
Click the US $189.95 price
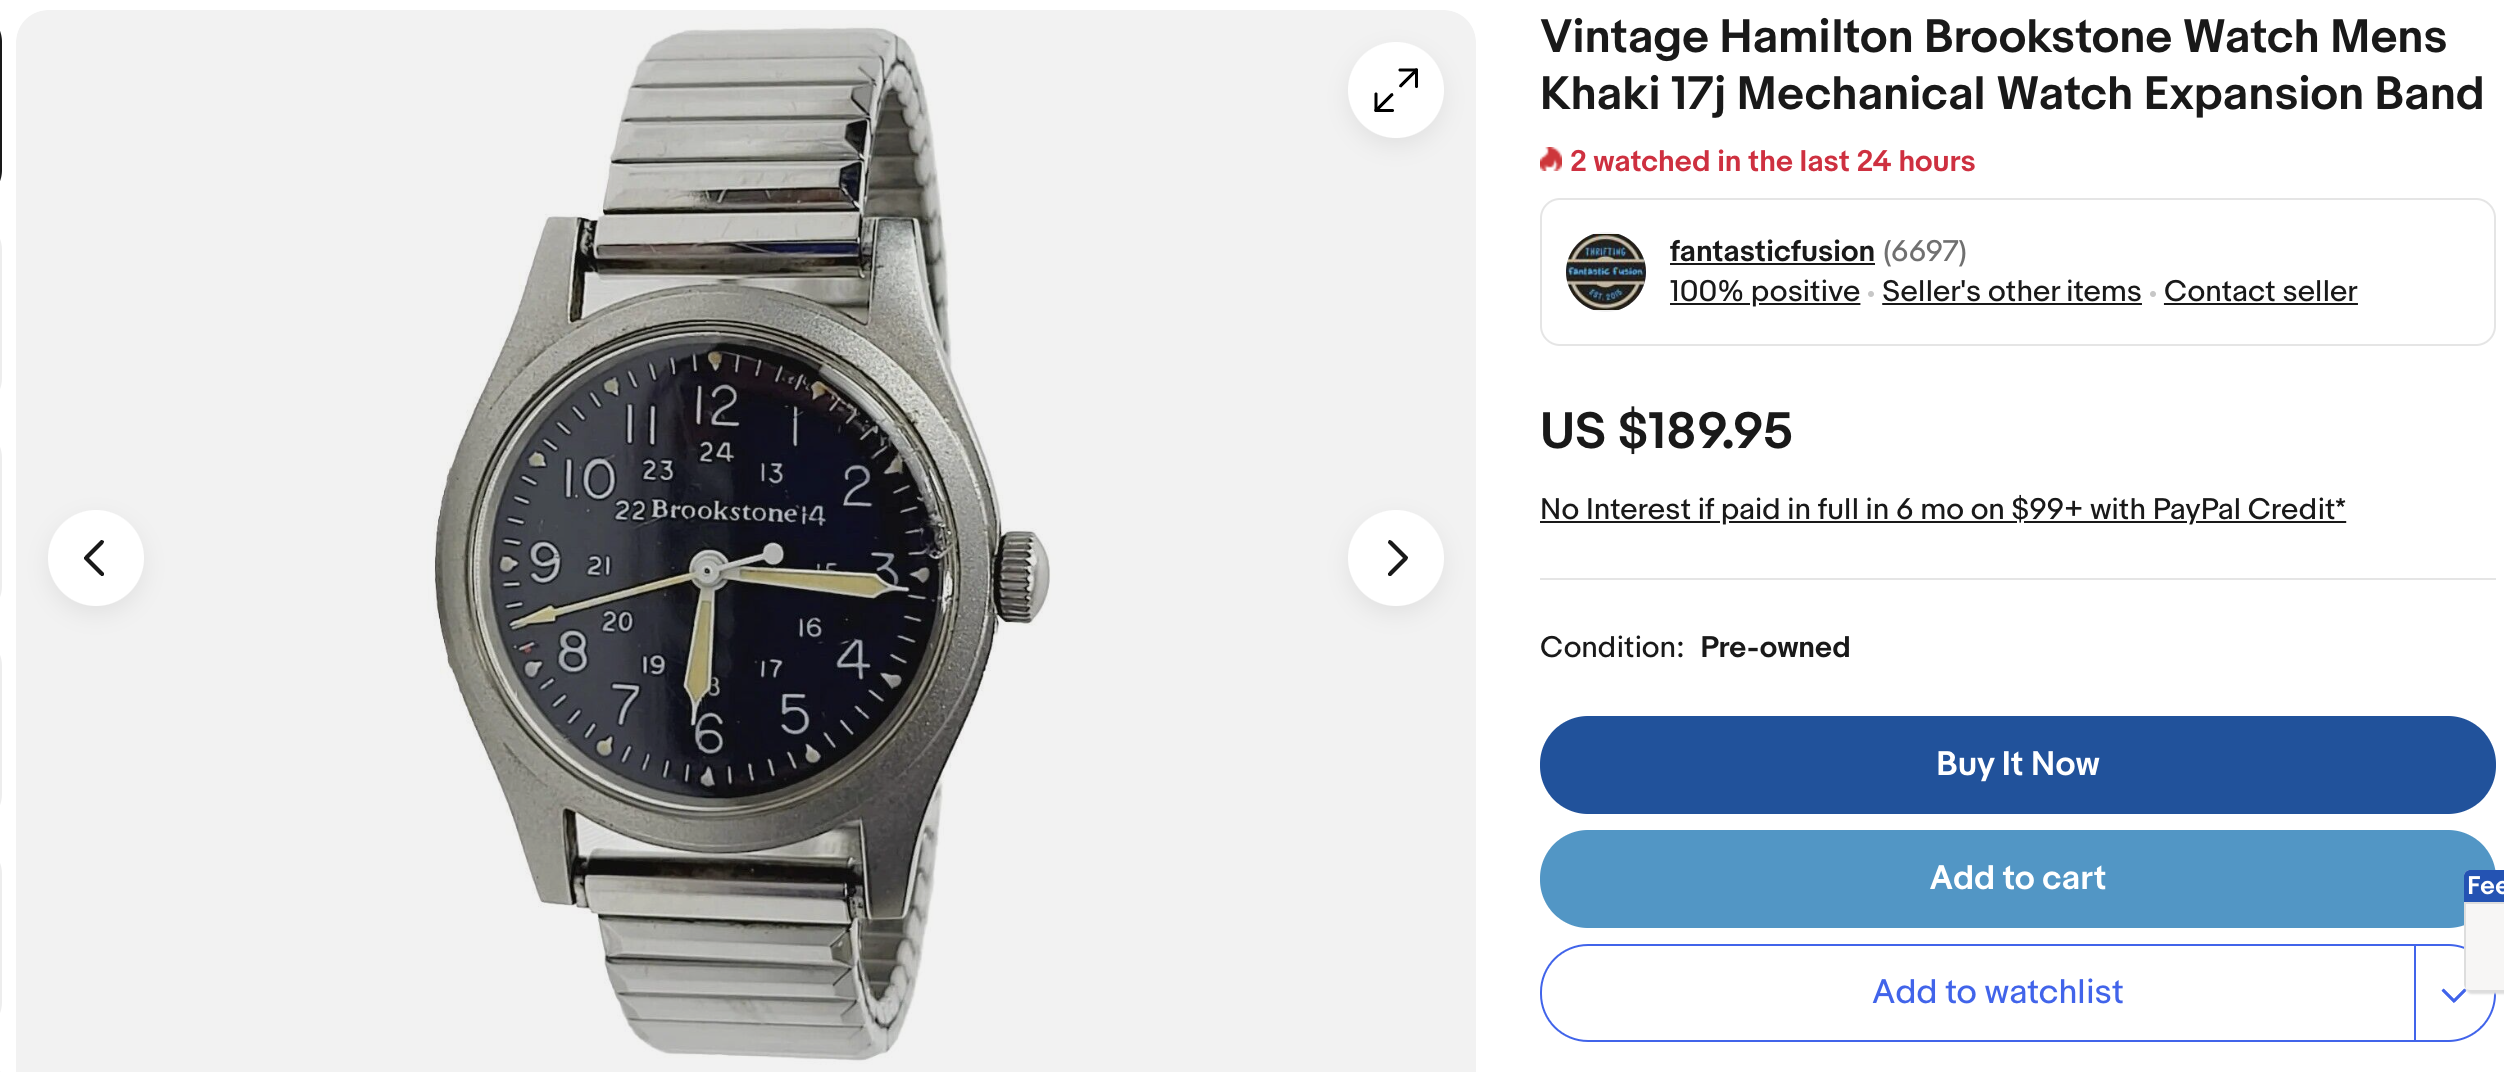pyautogui.click(x=1666, y=431)
